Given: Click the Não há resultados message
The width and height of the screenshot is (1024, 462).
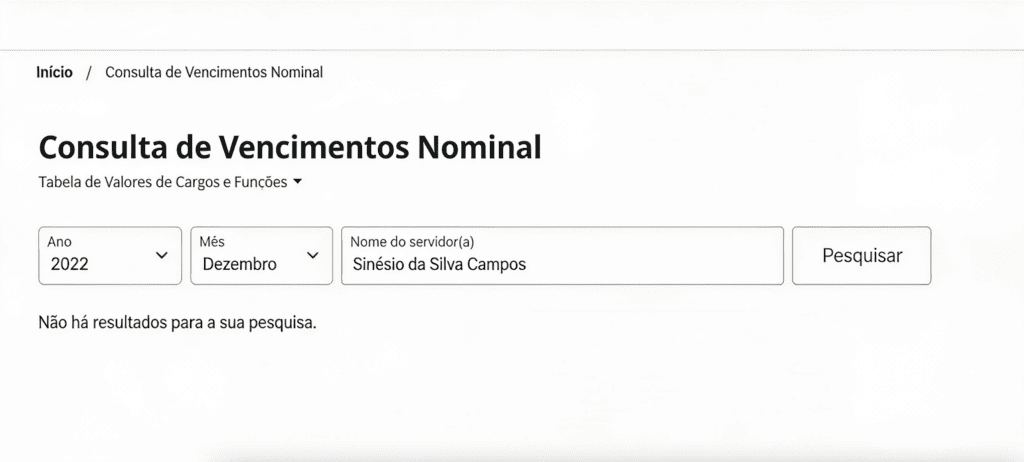Looking at the screenshot, I should [178, 323].
